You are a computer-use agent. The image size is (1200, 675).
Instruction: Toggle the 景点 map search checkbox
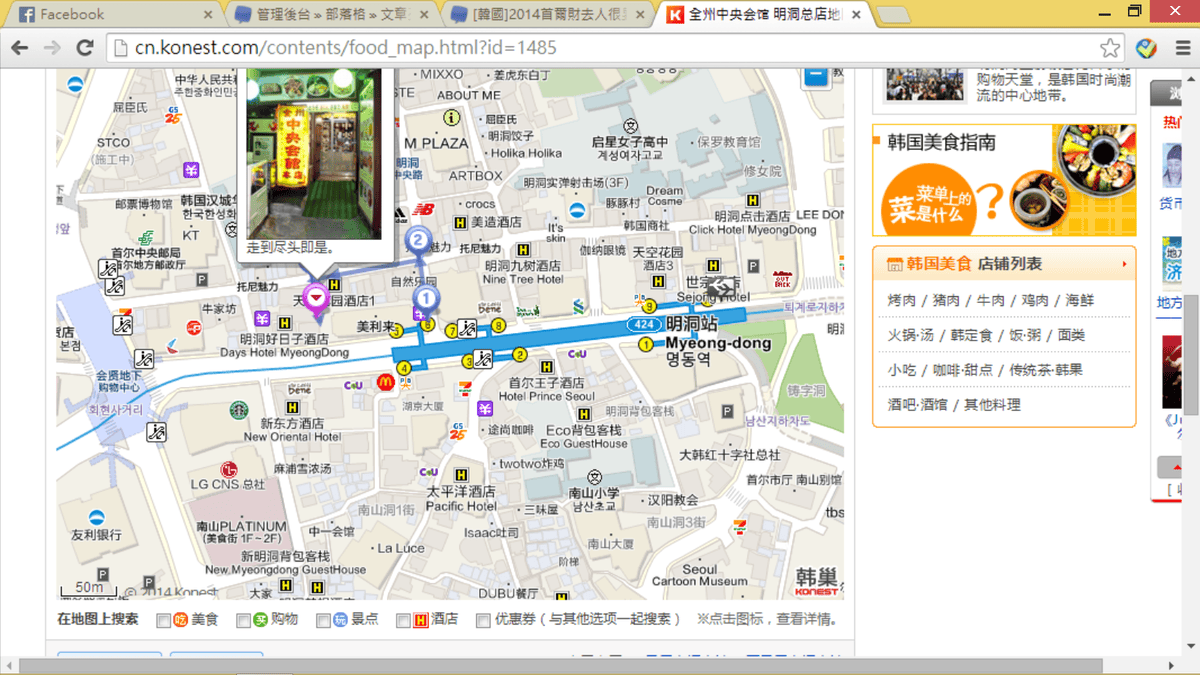[x=323, y=620]
